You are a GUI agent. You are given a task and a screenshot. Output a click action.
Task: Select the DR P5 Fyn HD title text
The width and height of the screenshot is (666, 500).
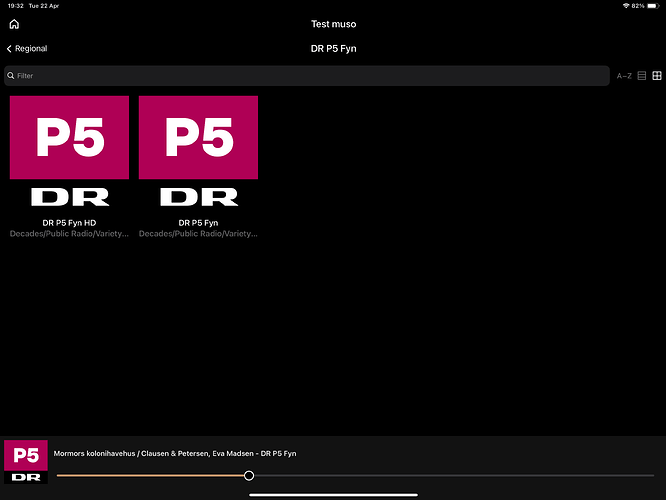(70, 222)
